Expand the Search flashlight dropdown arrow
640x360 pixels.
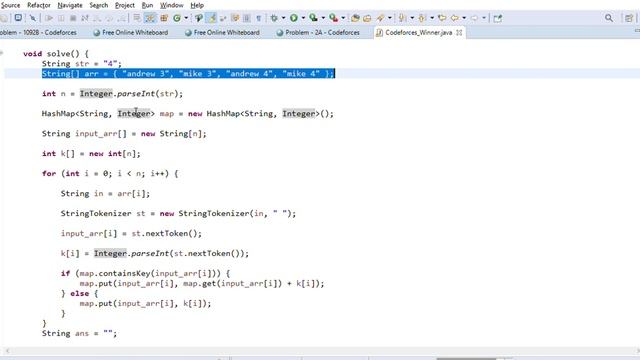click(x=390, y=18)
